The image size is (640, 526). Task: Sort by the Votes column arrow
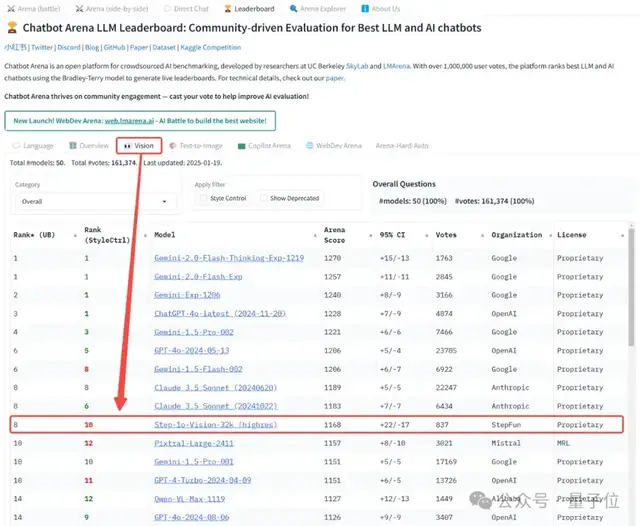(482, 235)
